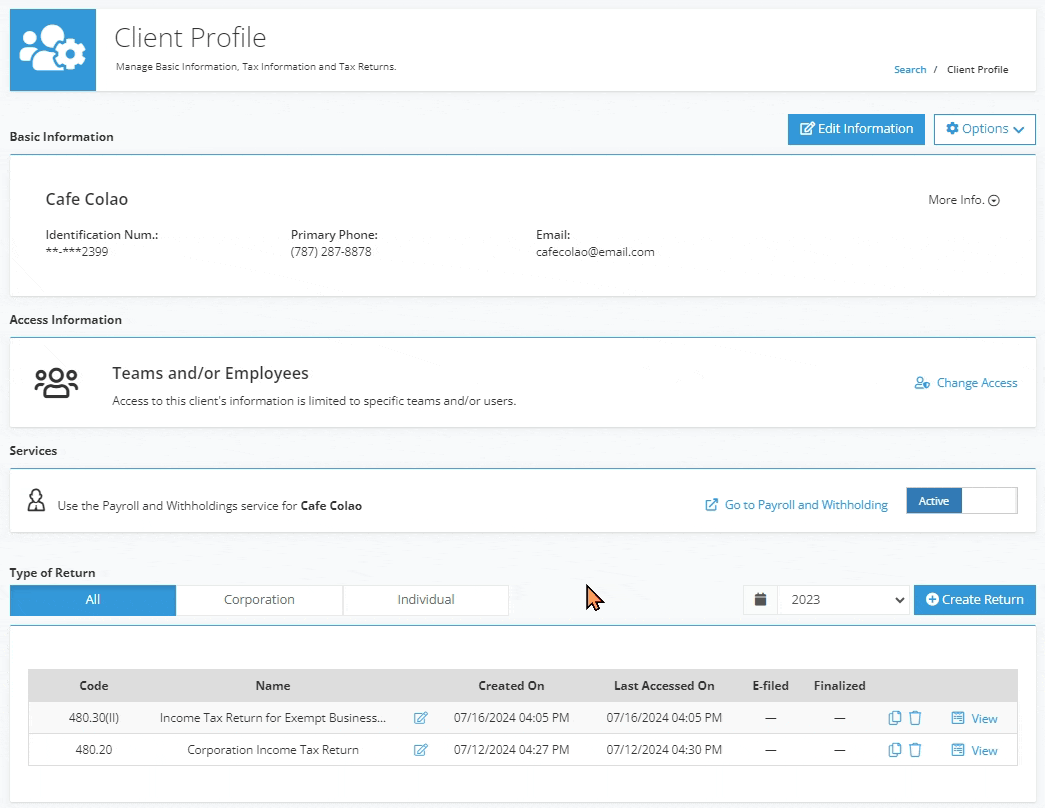Click the calendar icon beside the year
This screenshot has width=1045, height=808.
(761, 600)
